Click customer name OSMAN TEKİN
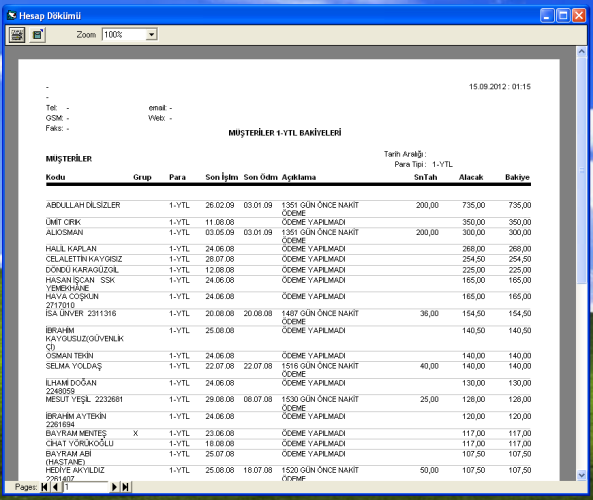 pyautogui.click(x=70, y=356)
